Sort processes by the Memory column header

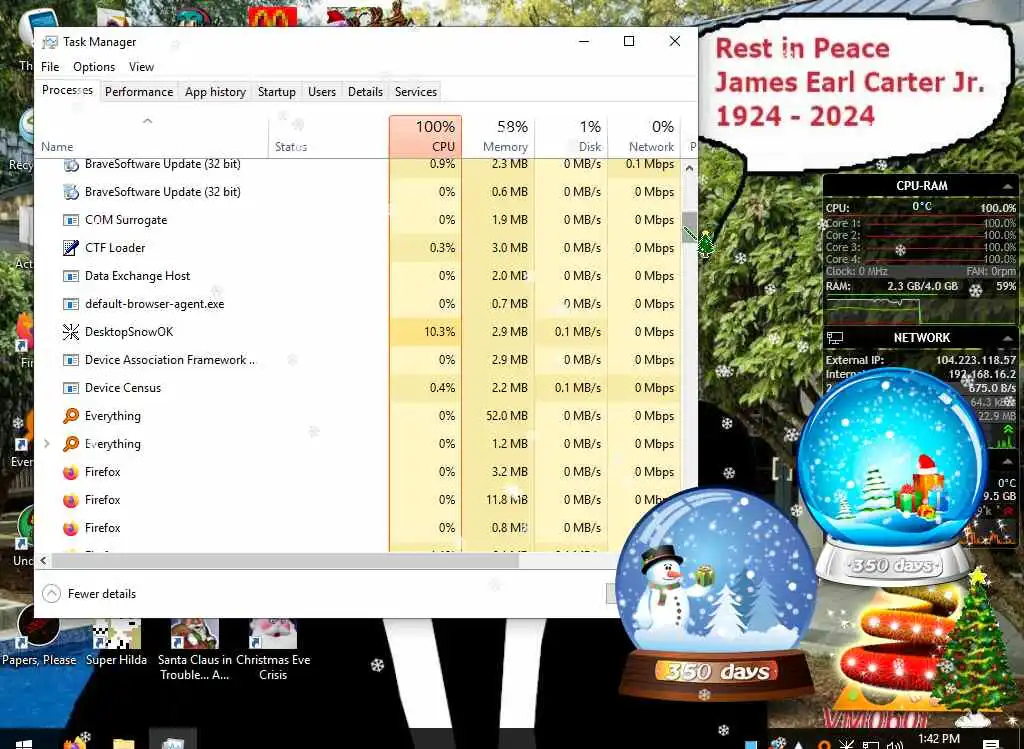(498, 136)
